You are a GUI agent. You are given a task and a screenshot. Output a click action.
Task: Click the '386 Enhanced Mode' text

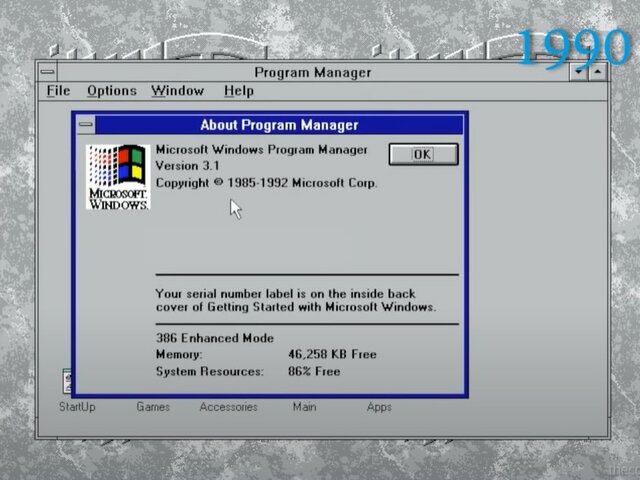coord(215,338)
